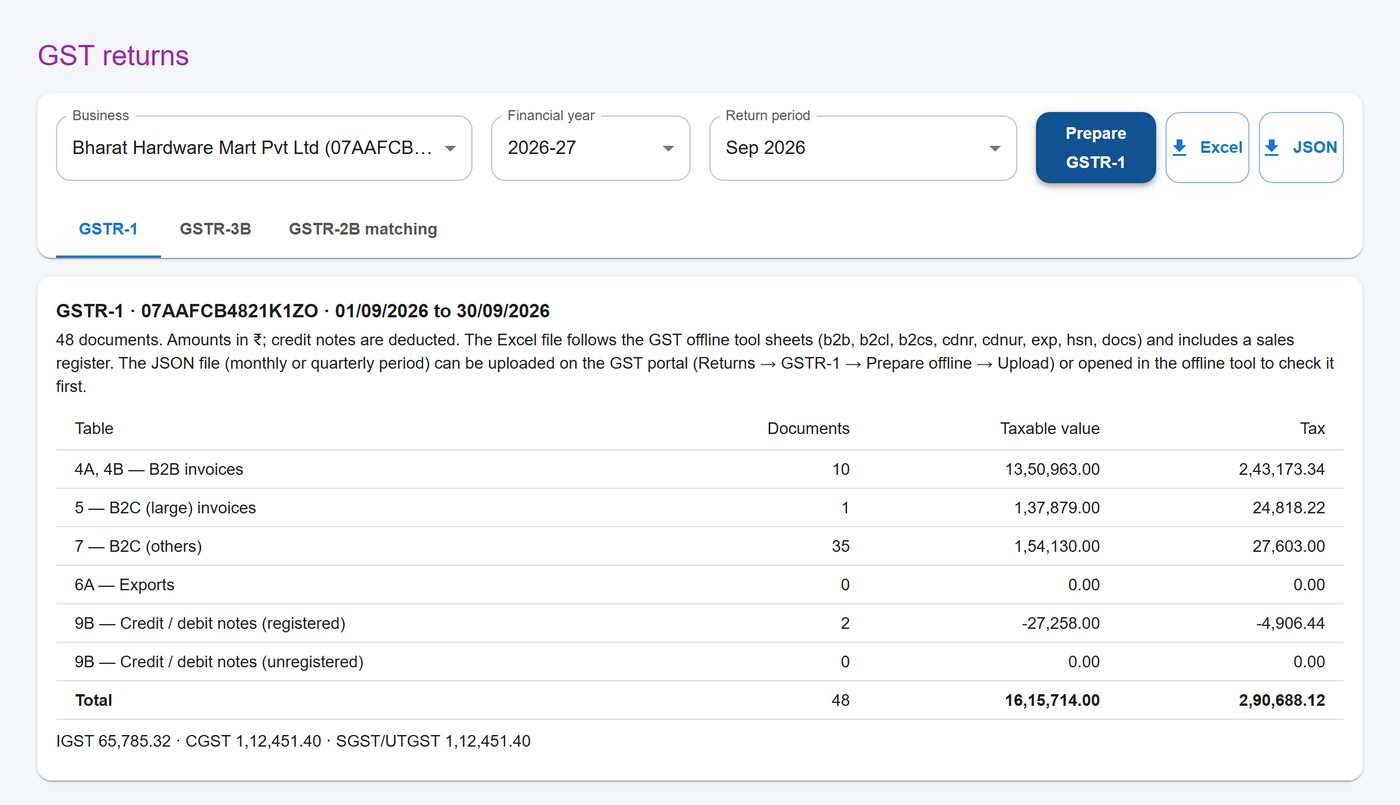Click the total tax 2,90,688.12
1400x805 pixels.
click(x=1282, y=701)
